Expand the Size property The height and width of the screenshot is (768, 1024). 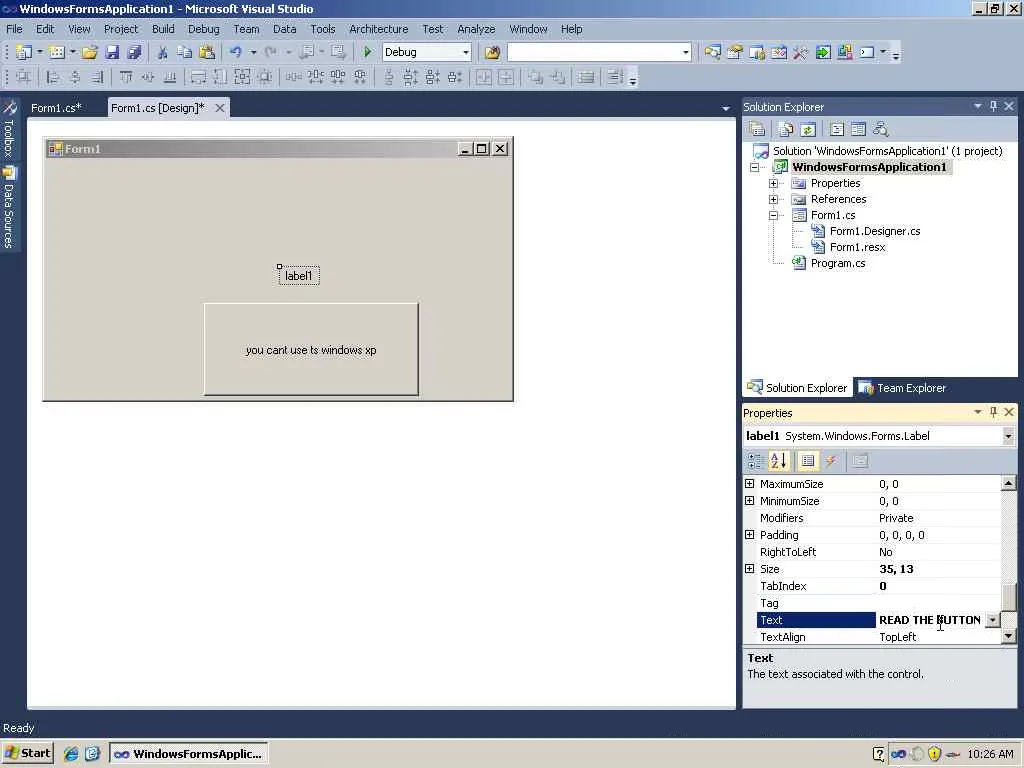click(x=750, y=569)
